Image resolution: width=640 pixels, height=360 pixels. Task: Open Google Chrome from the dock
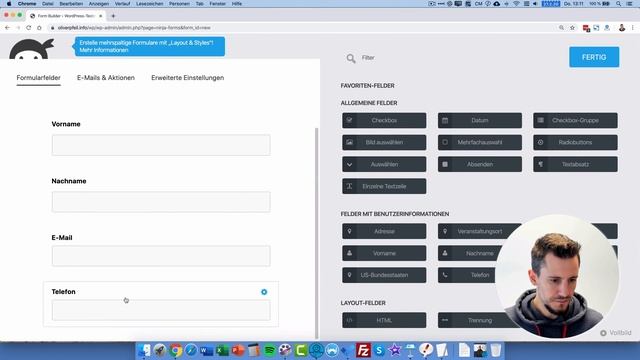(176, 350)
